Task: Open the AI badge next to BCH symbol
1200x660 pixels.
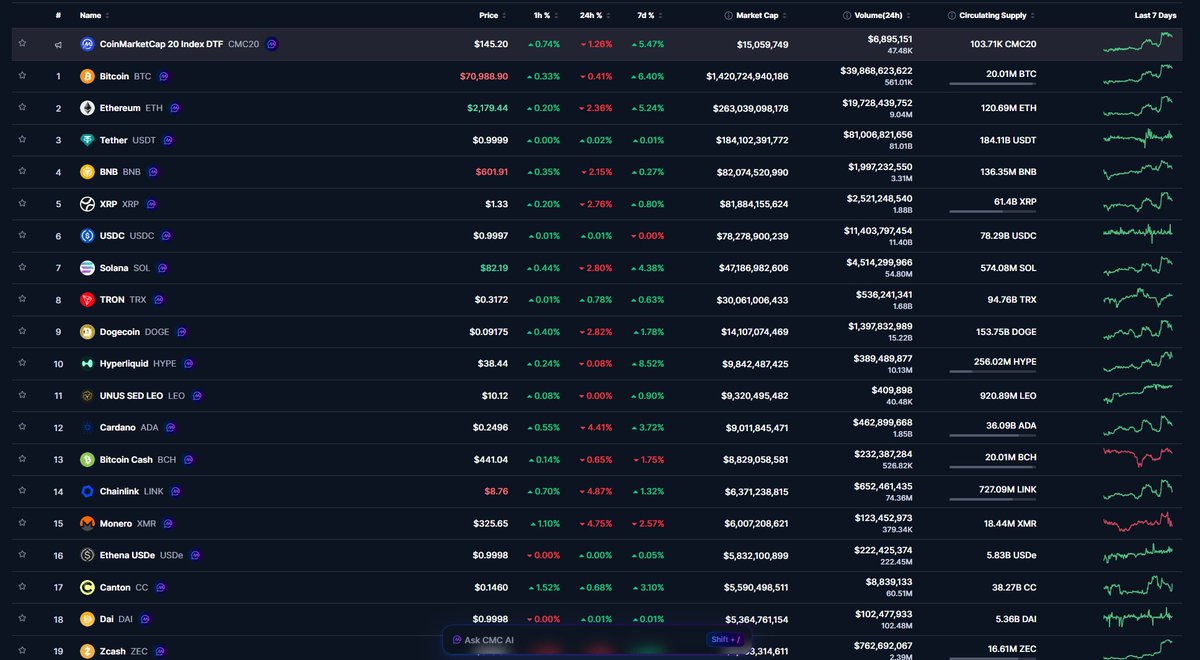Action: tap(188, 460)
